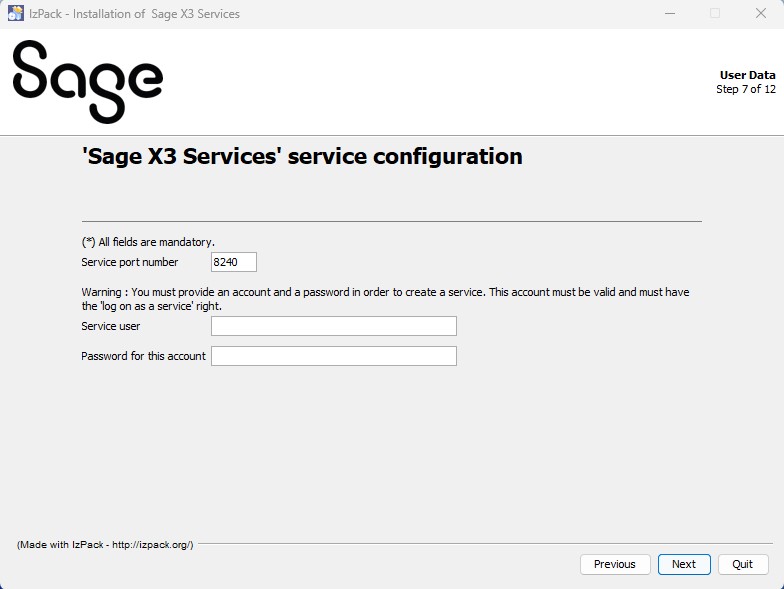Go back with the Previous button

[x=614, y=564]
